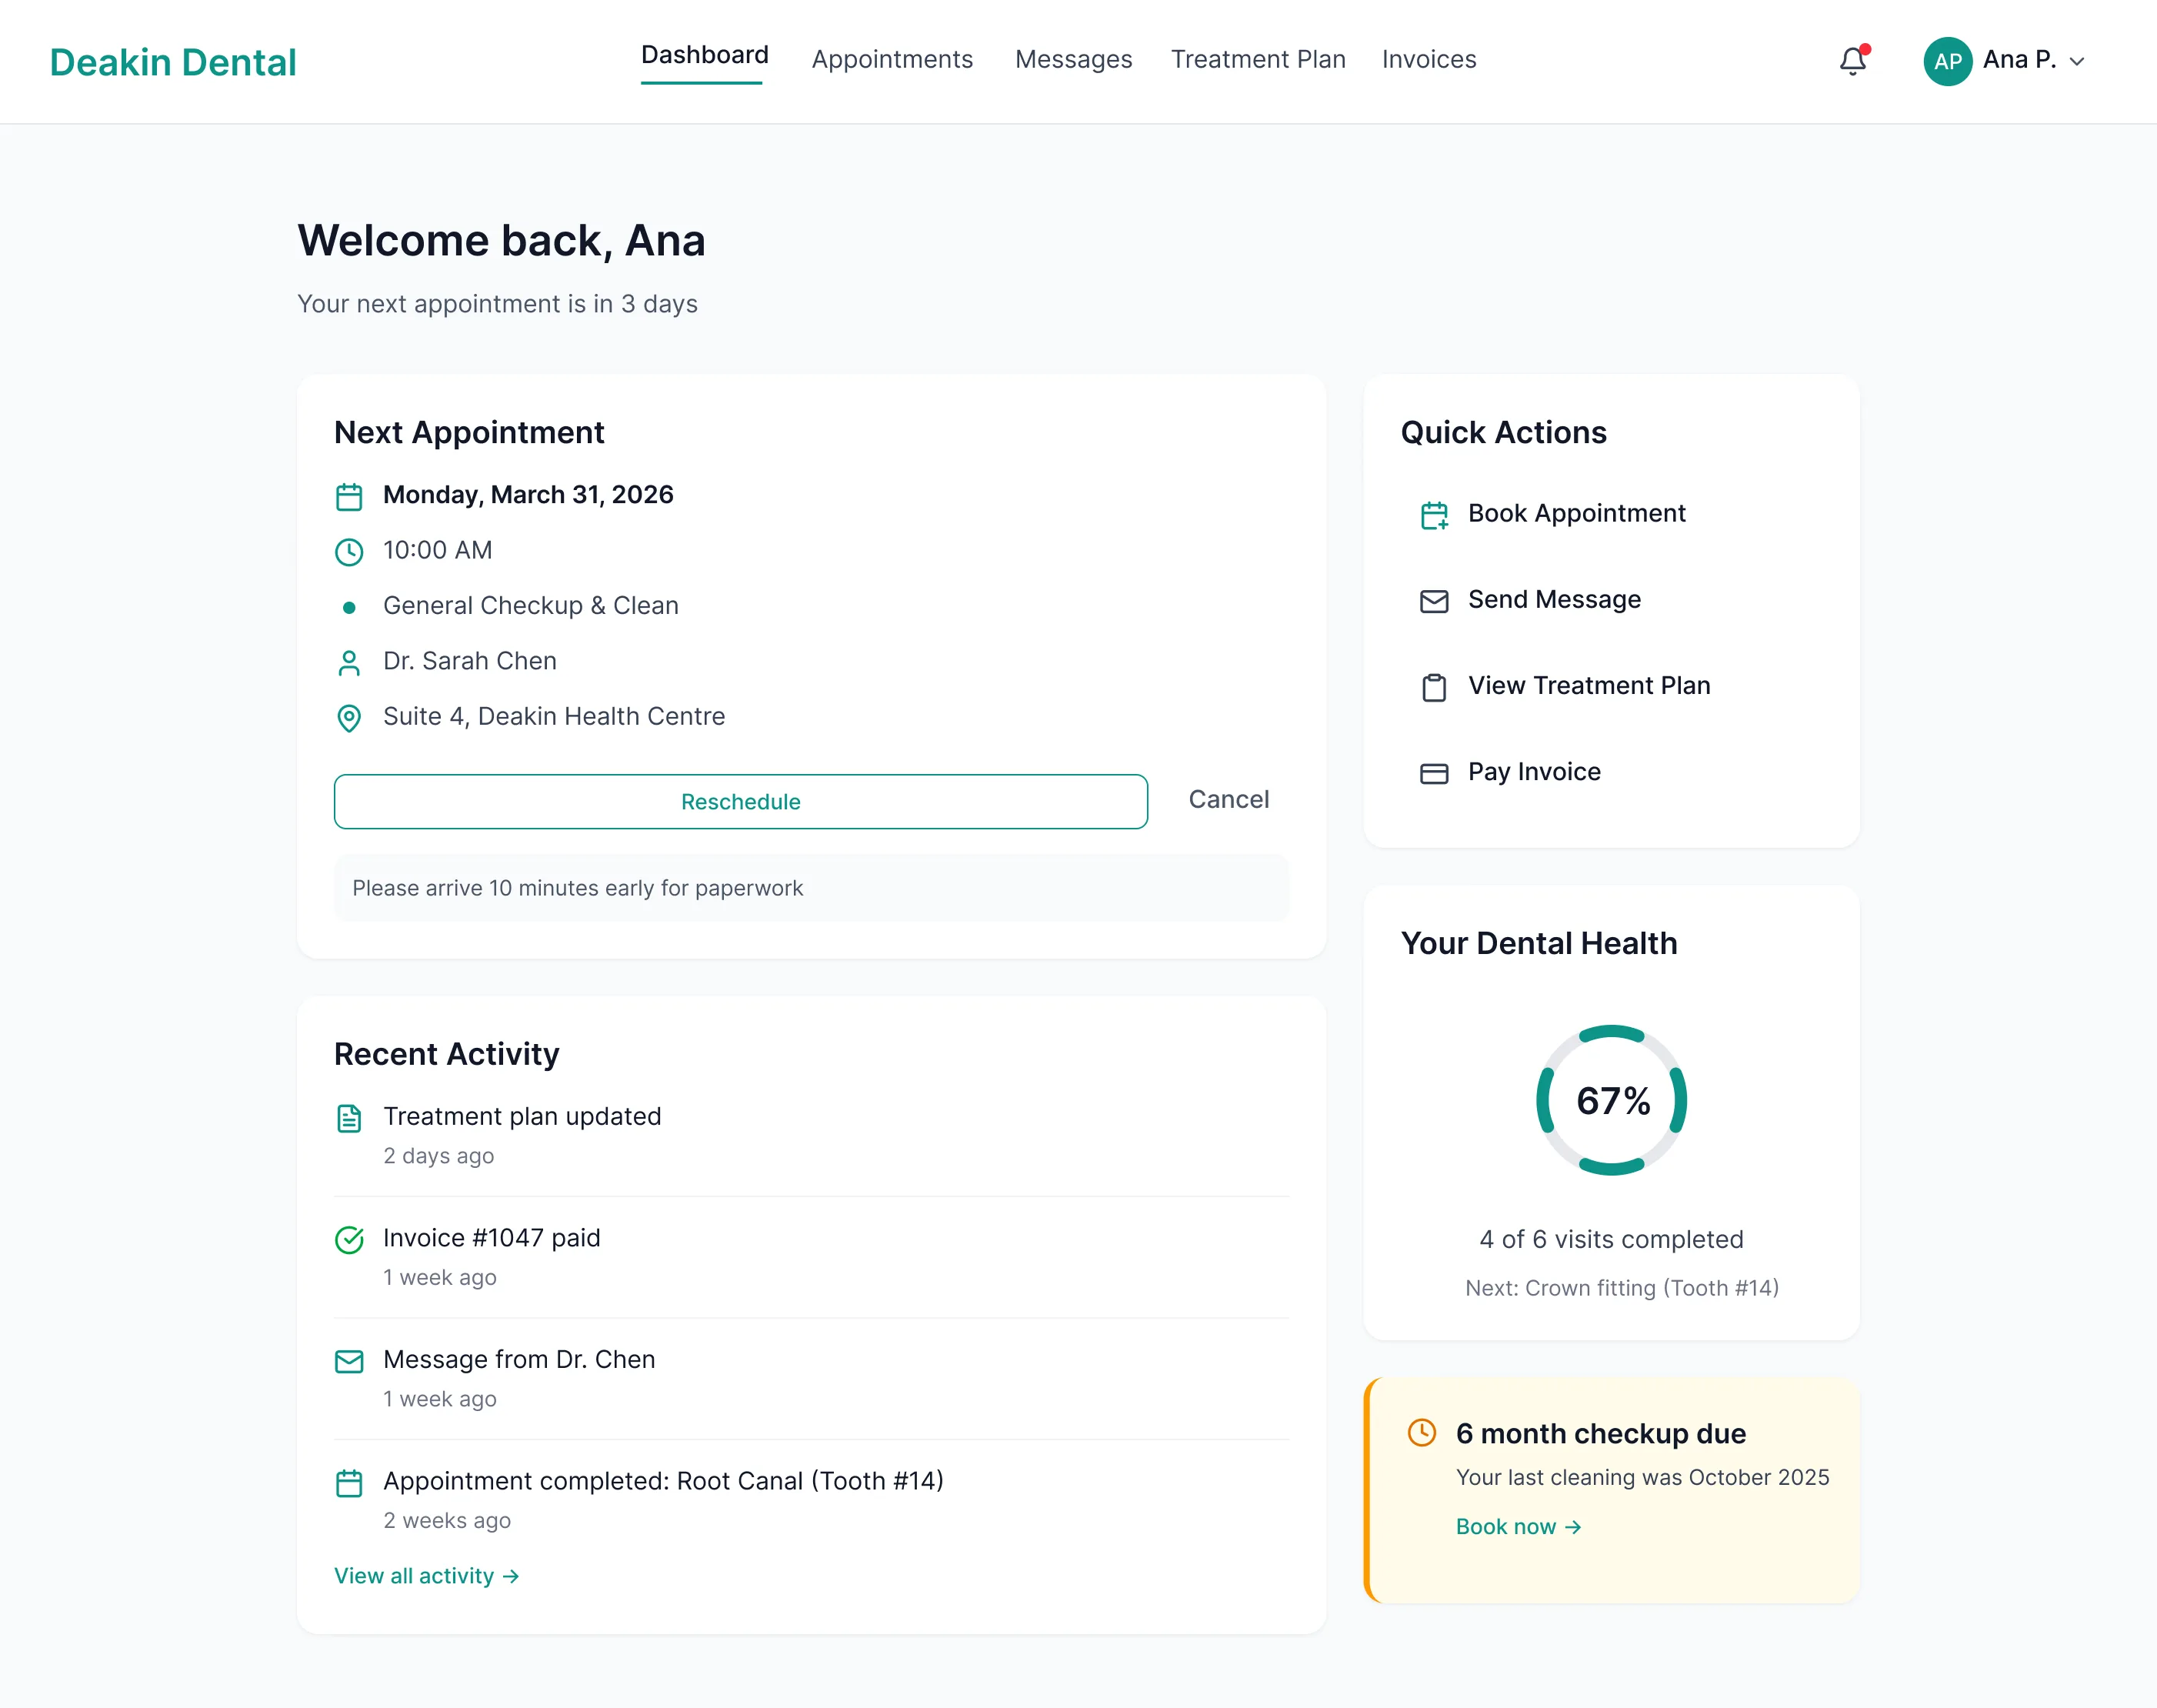Click calendar icon beside Root Canal appointment

click(349, 1483)
